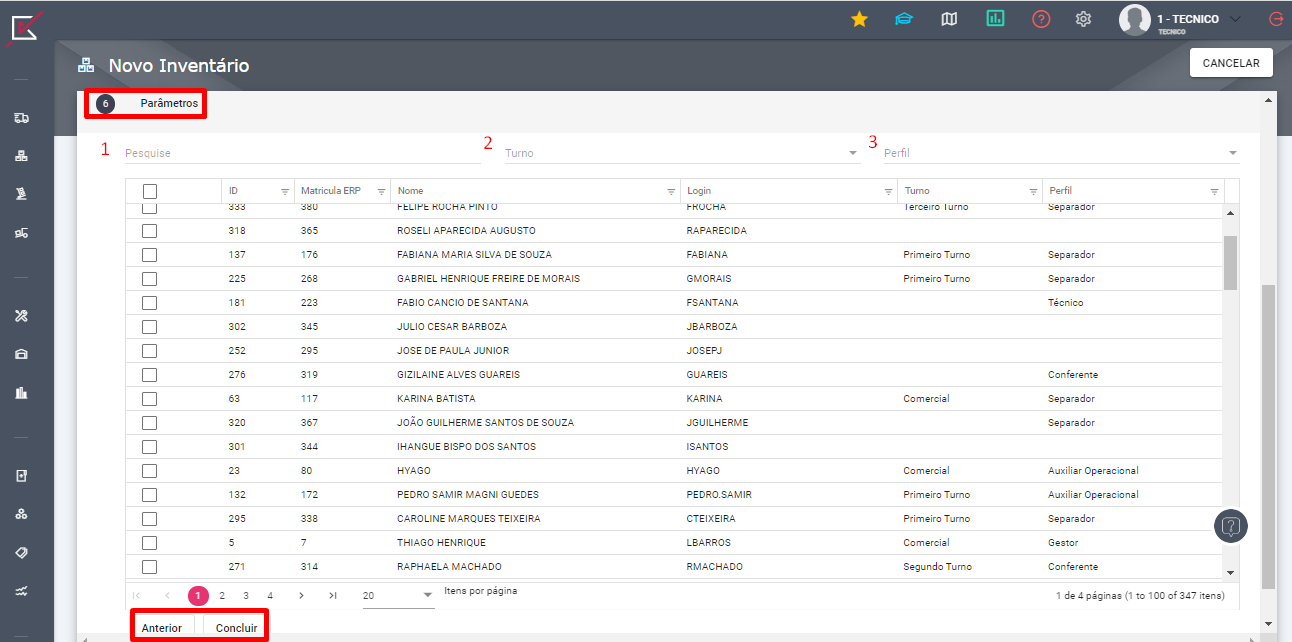Check the box for ROSELI APARECIDA AUGUSTO
Image resolution: width=1292 pixels, height=642 pixels.
(x=149, y=231)
